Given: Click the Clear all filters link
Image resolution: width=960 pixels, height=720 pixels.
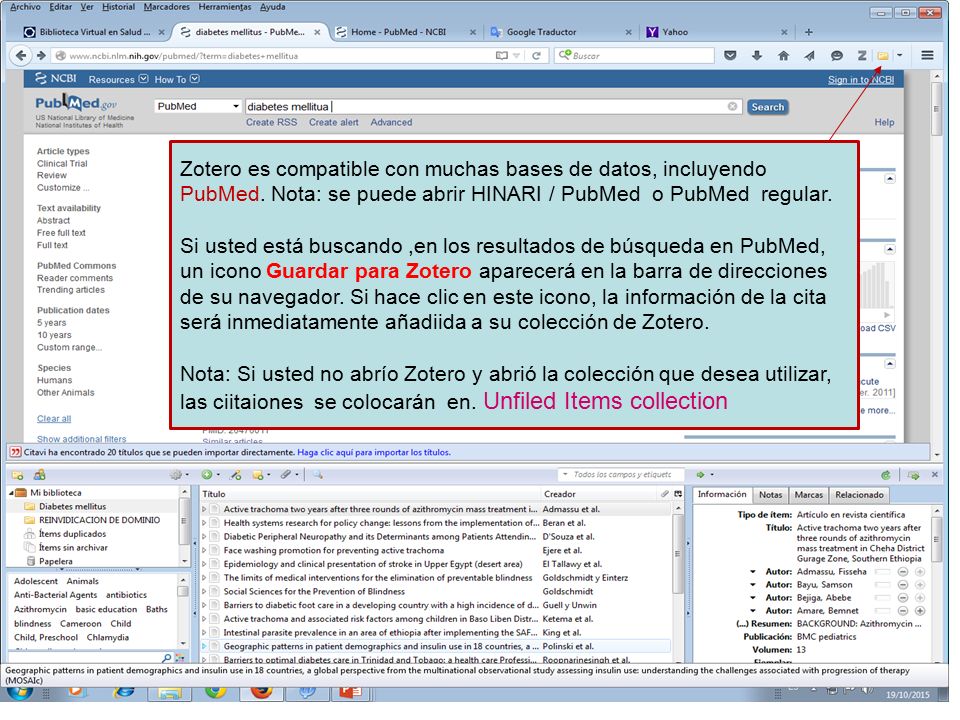Looking at the screenshot, I should click(x=54, y=419).
